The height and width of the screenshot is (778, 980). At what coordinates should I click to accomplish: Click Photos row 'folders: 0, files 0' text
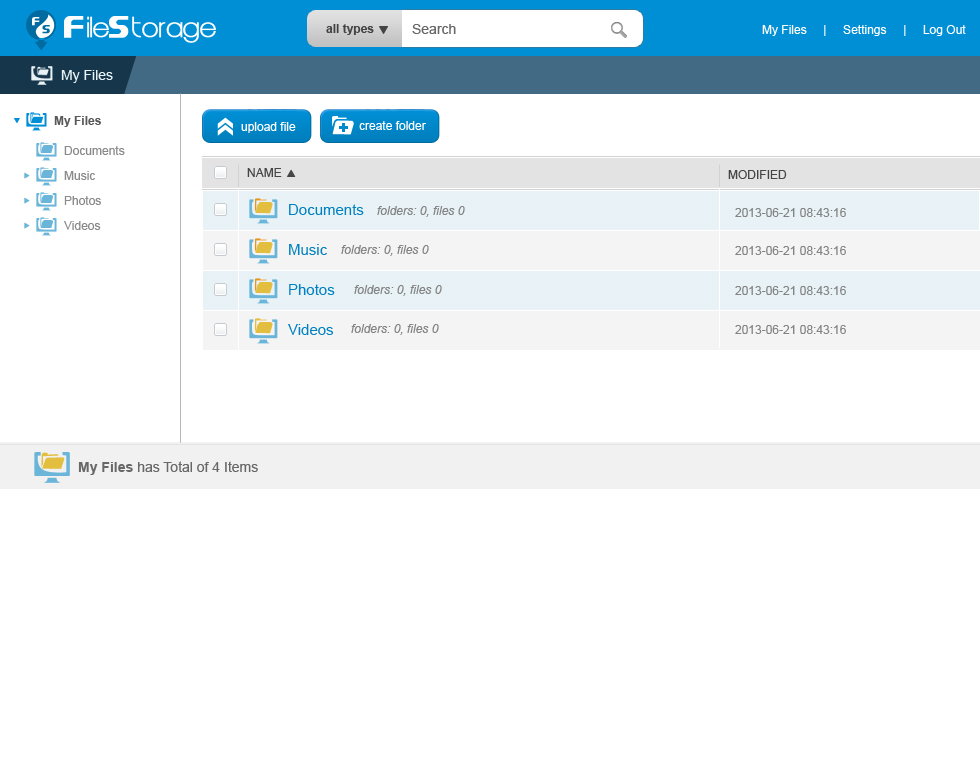pos(398,290)
